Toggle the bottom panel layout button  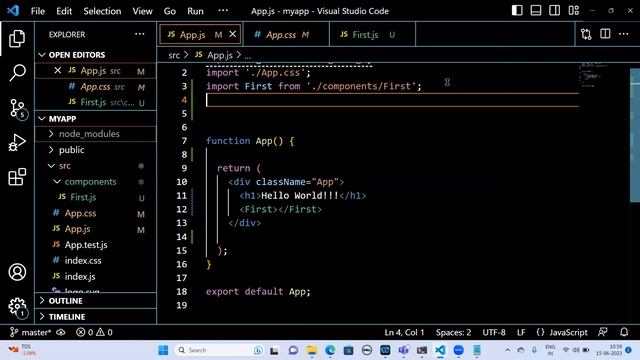point(536,10)
